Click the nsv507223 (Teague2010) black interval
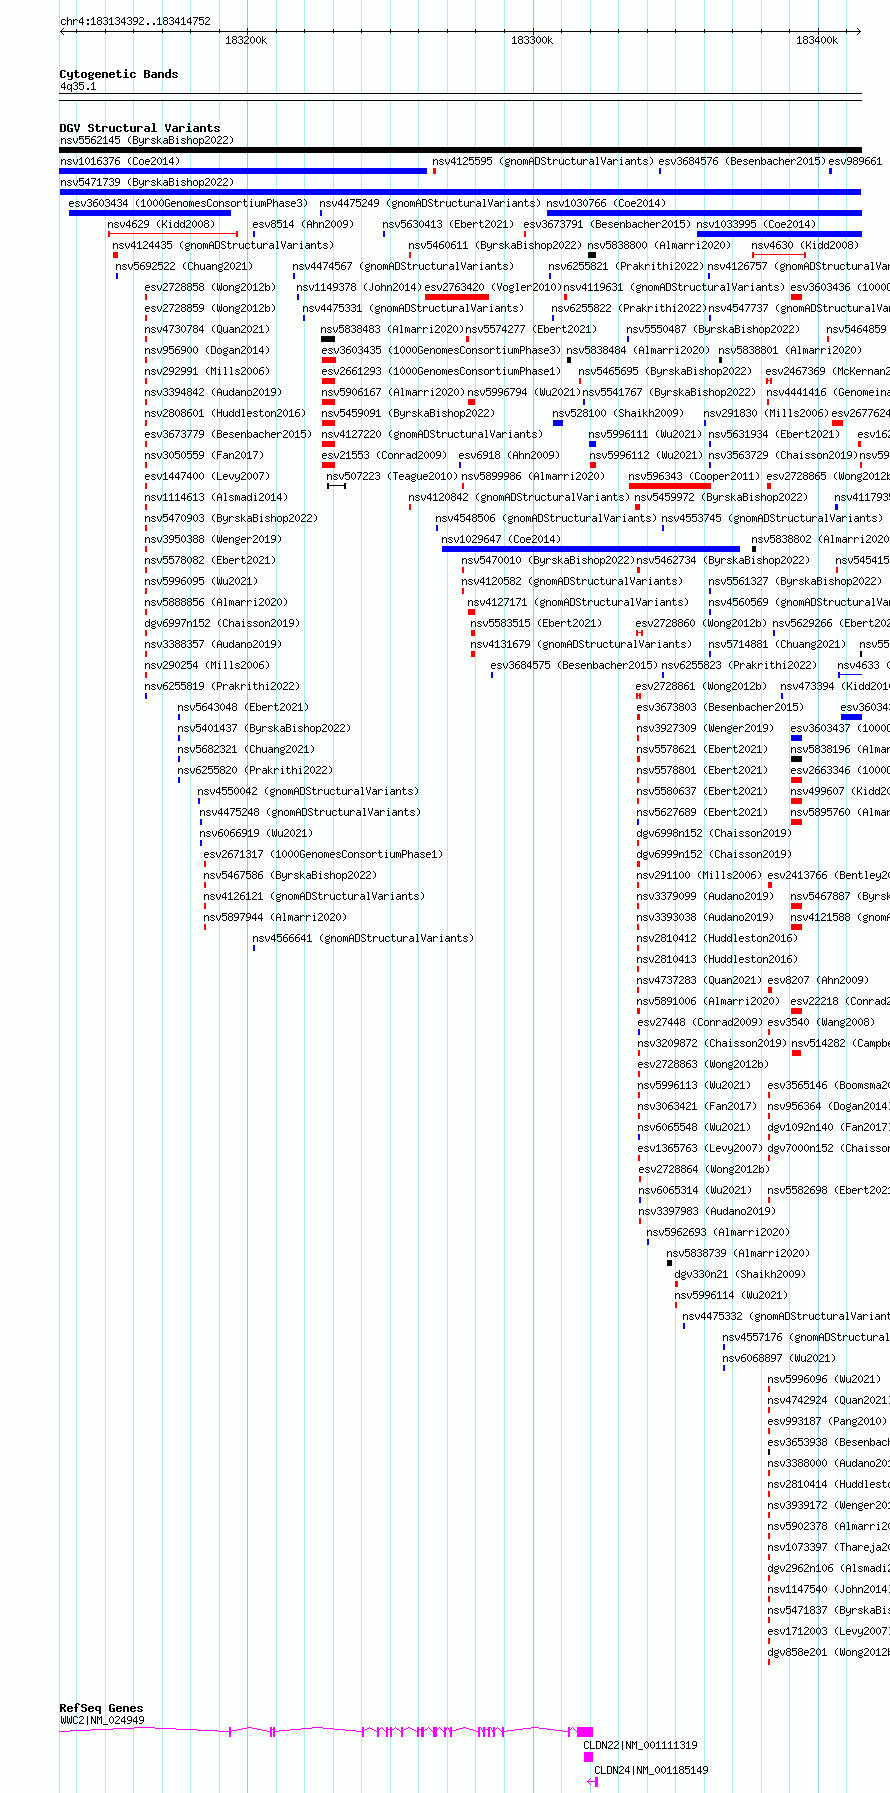 click(336, 486)
